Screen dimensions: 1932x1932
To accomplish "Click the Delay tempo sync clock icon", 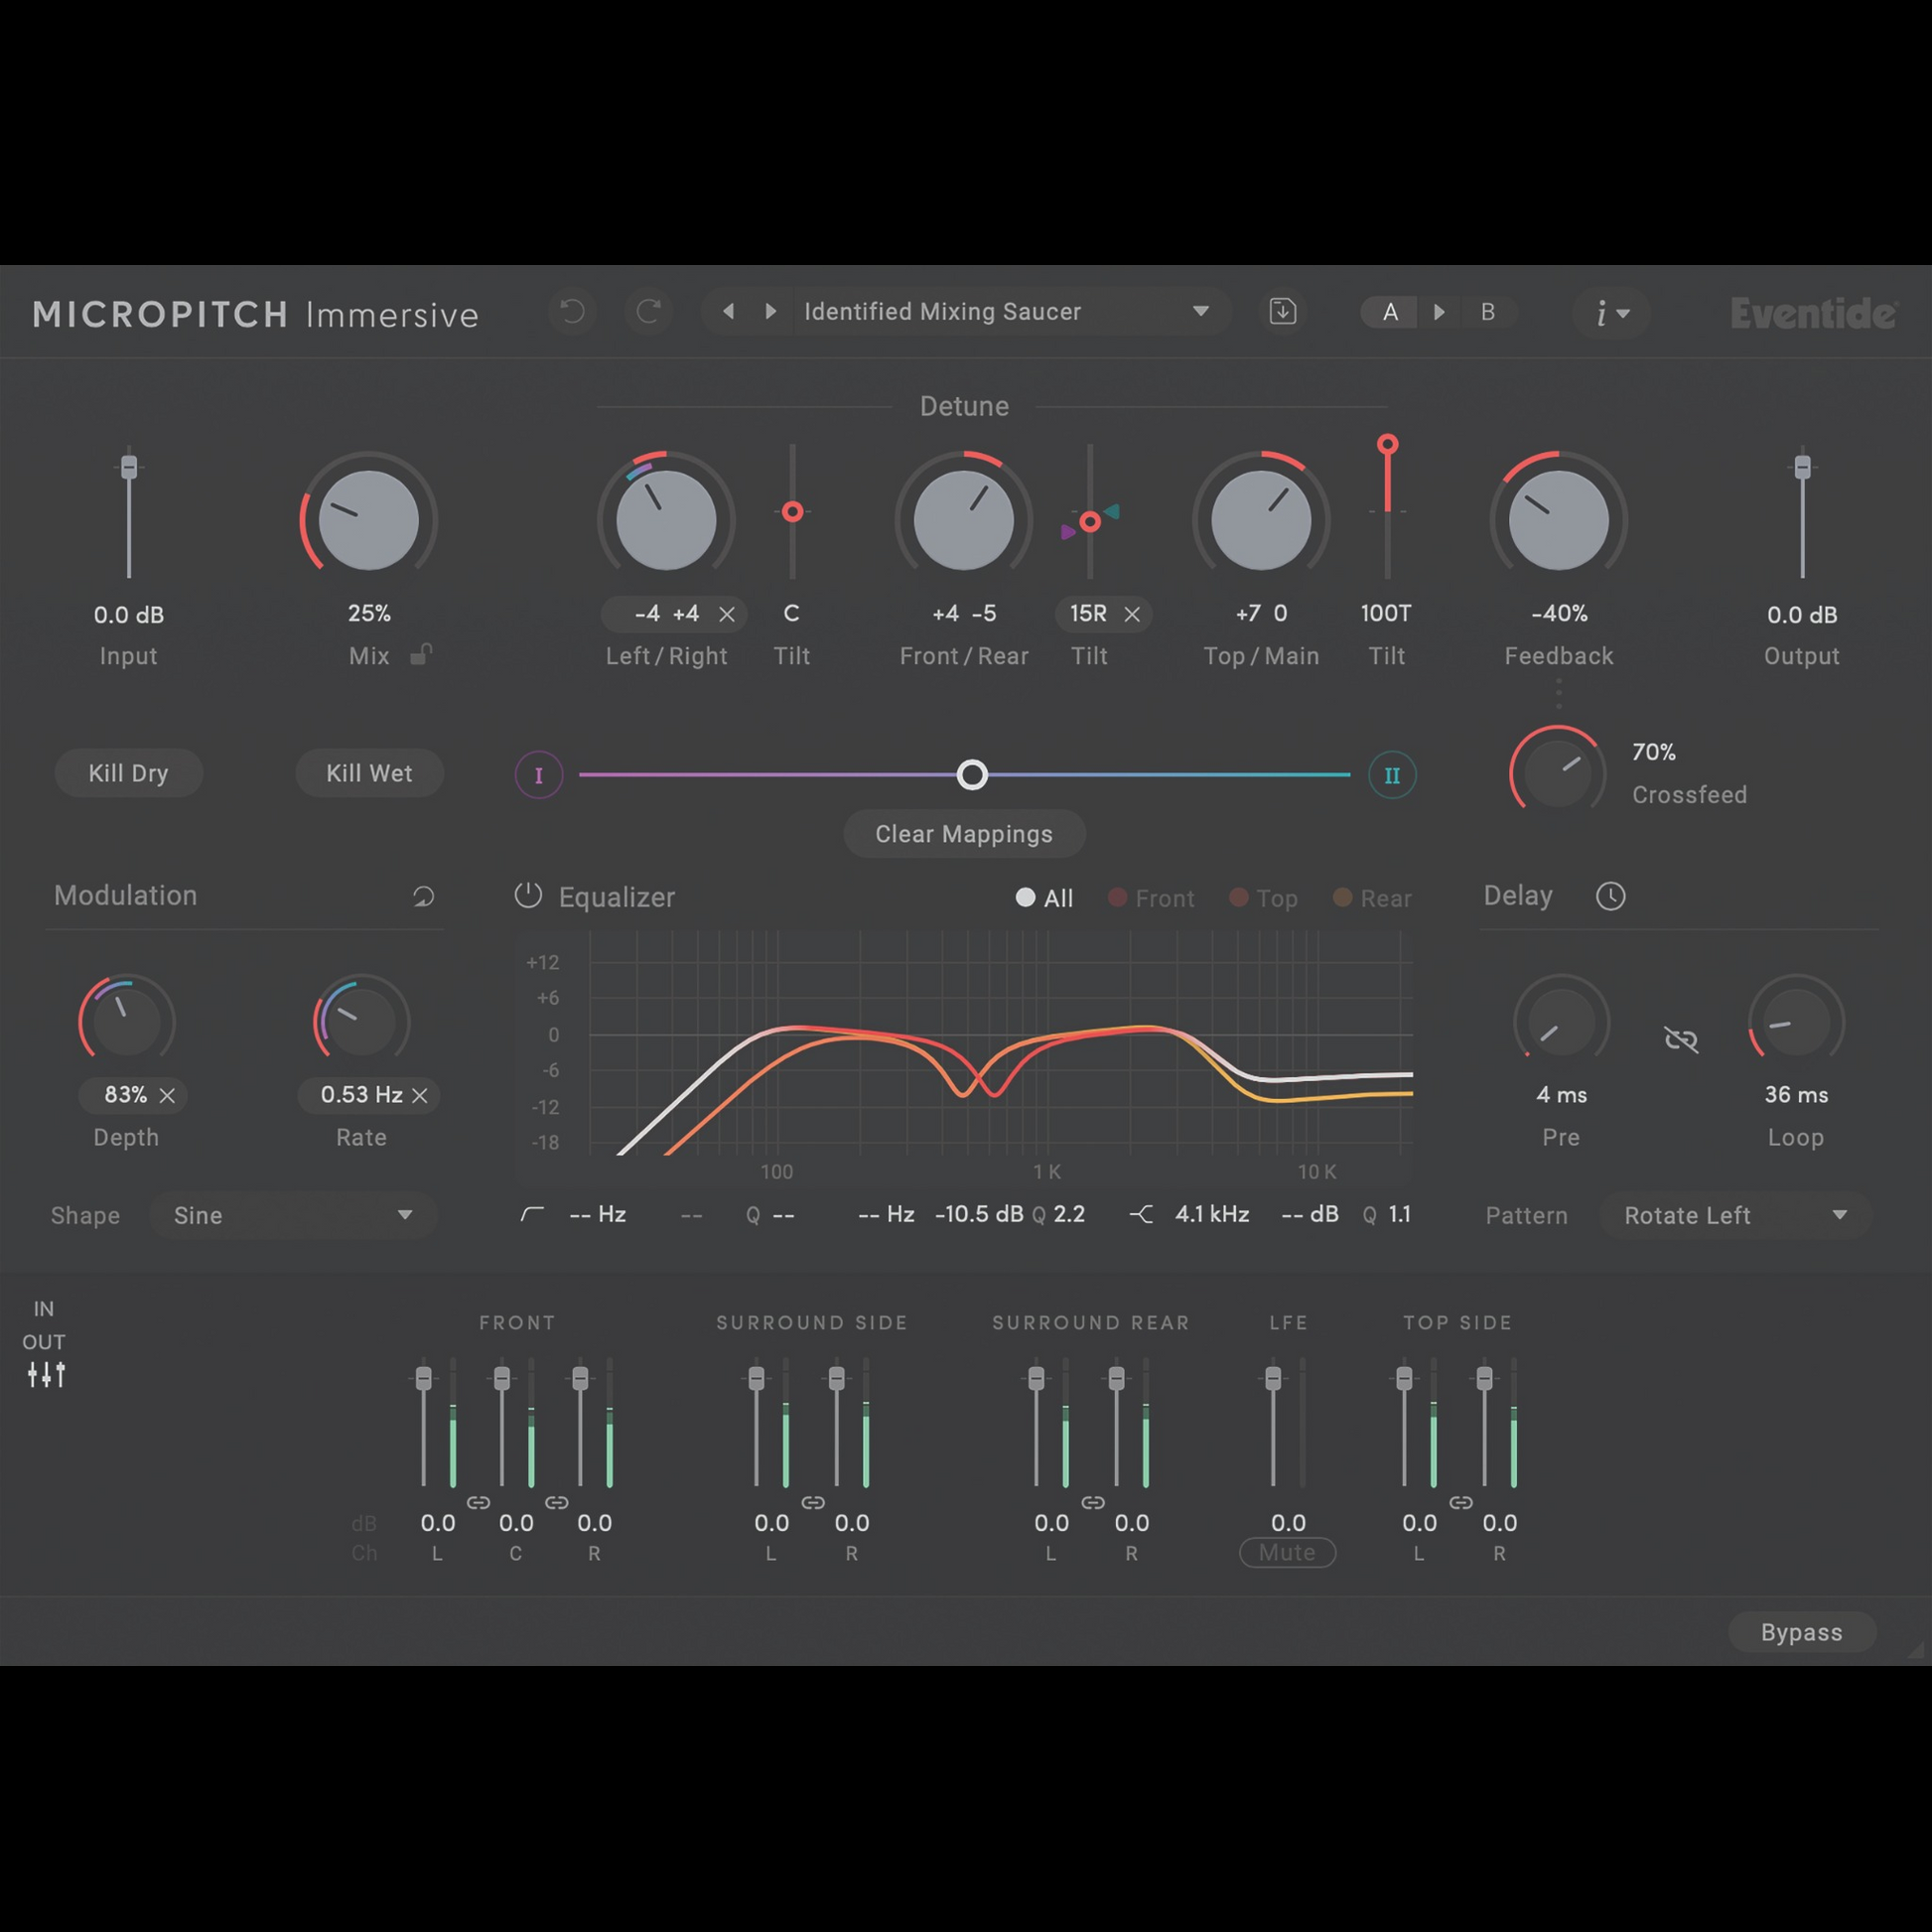I will pyautogui.click(x=1610, y=896).
